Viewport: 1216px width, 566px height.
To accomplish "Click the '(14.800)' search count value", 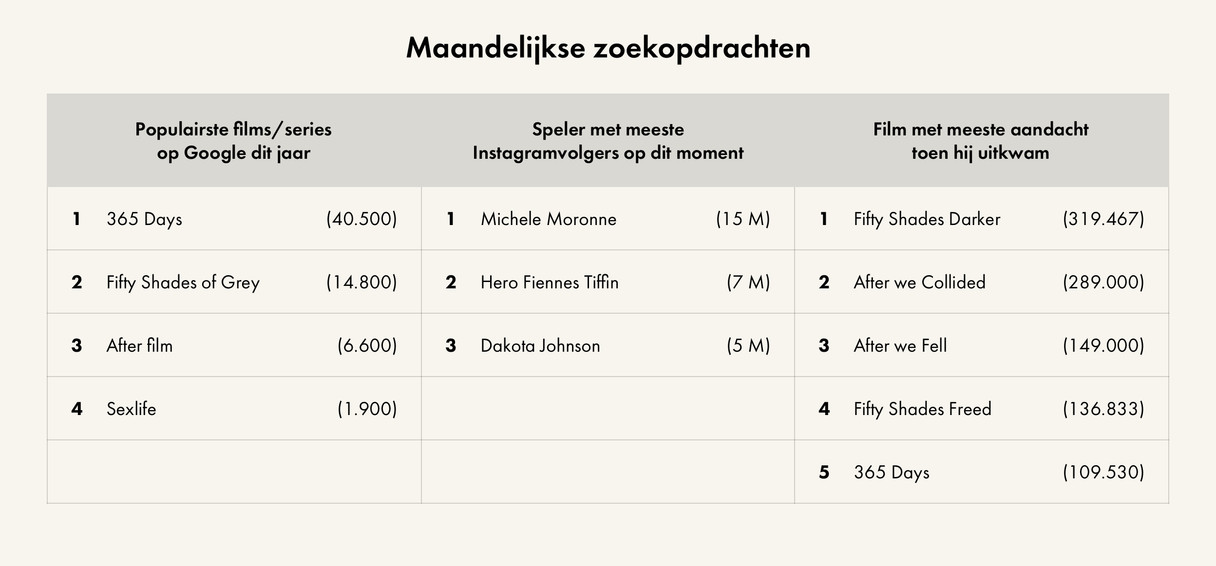I will tap(361, 282).
